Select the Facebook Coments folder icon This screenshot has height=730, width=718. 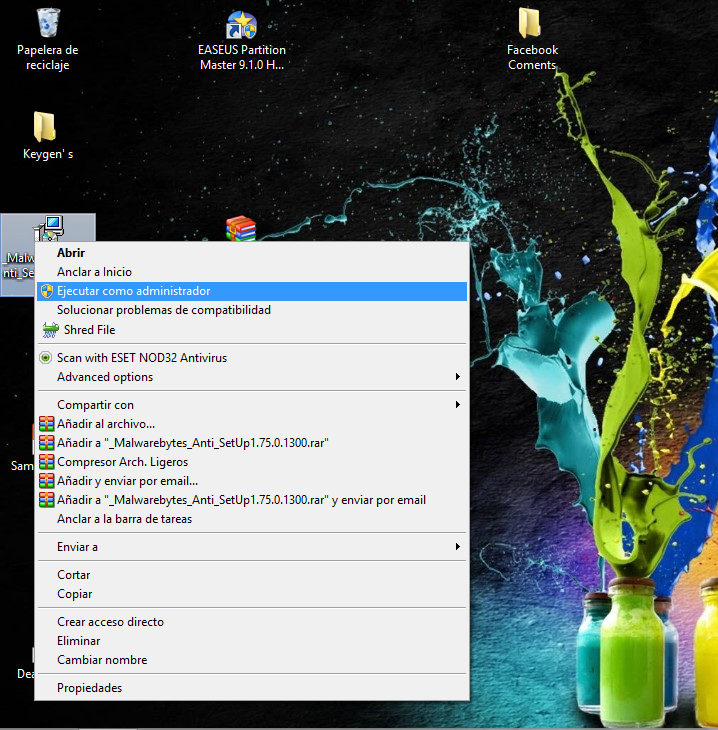pyautogui.click(x=530, y=23)
